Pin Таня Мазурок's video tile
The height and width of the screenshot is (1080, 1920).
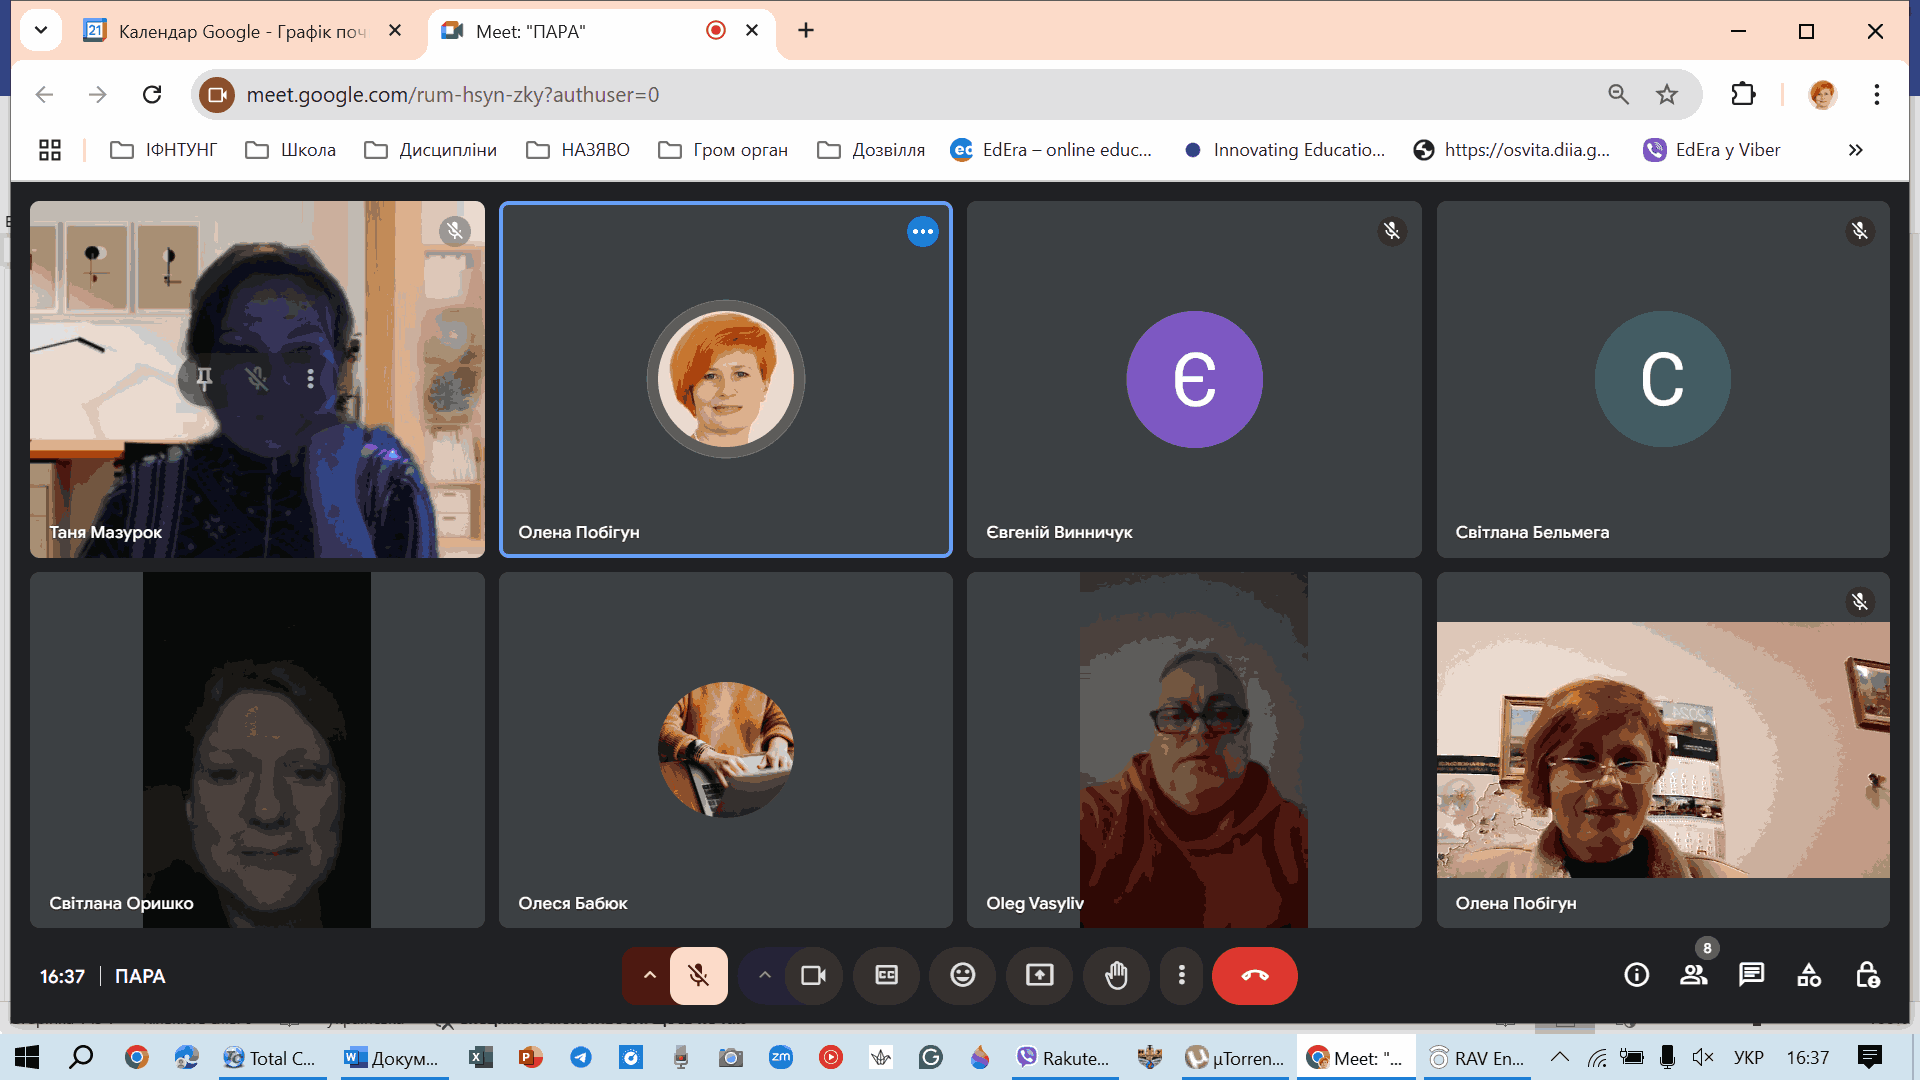tap(204, 379)
